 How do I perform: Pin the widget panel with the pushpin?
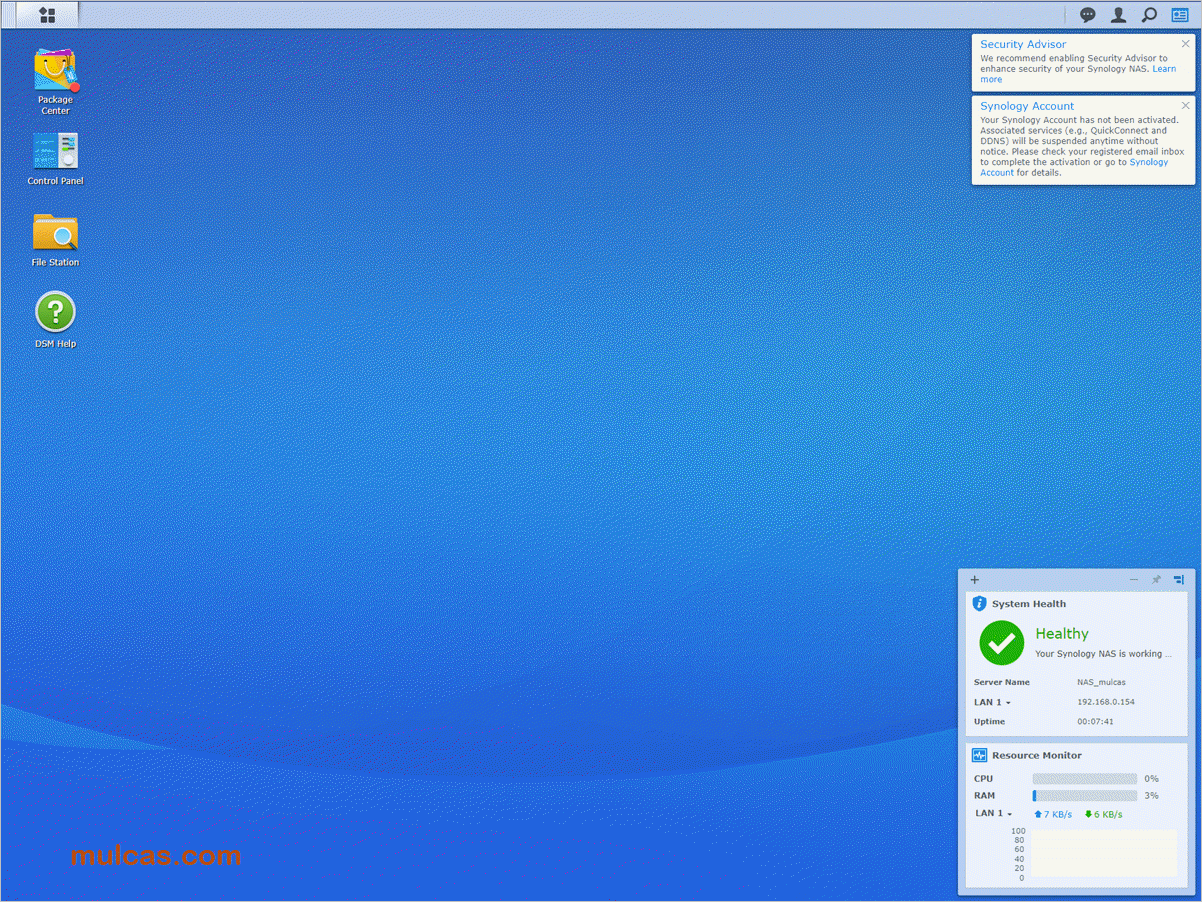tap(1156, 580)
